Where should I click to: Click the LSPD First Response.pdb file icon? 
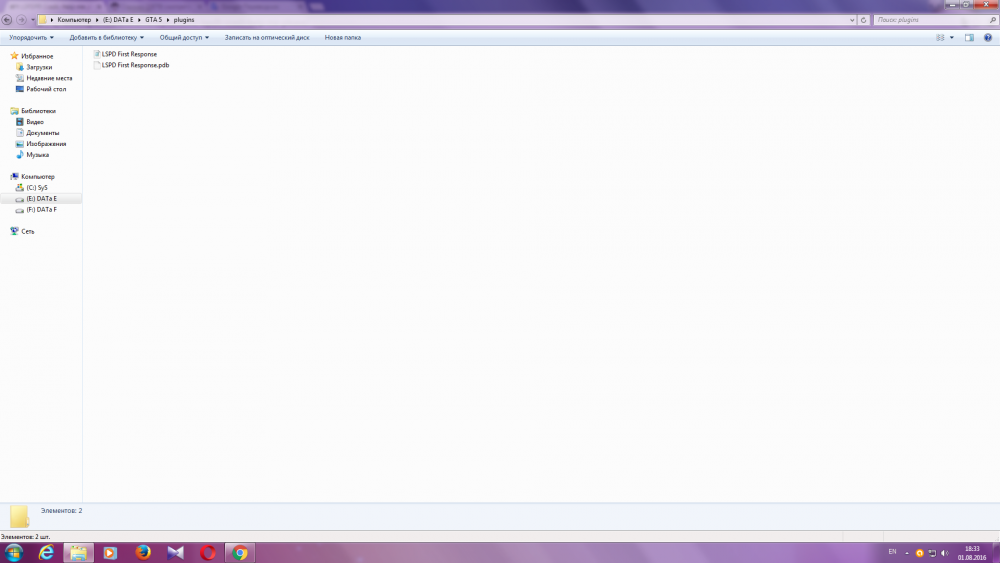[x=97, y=65]
